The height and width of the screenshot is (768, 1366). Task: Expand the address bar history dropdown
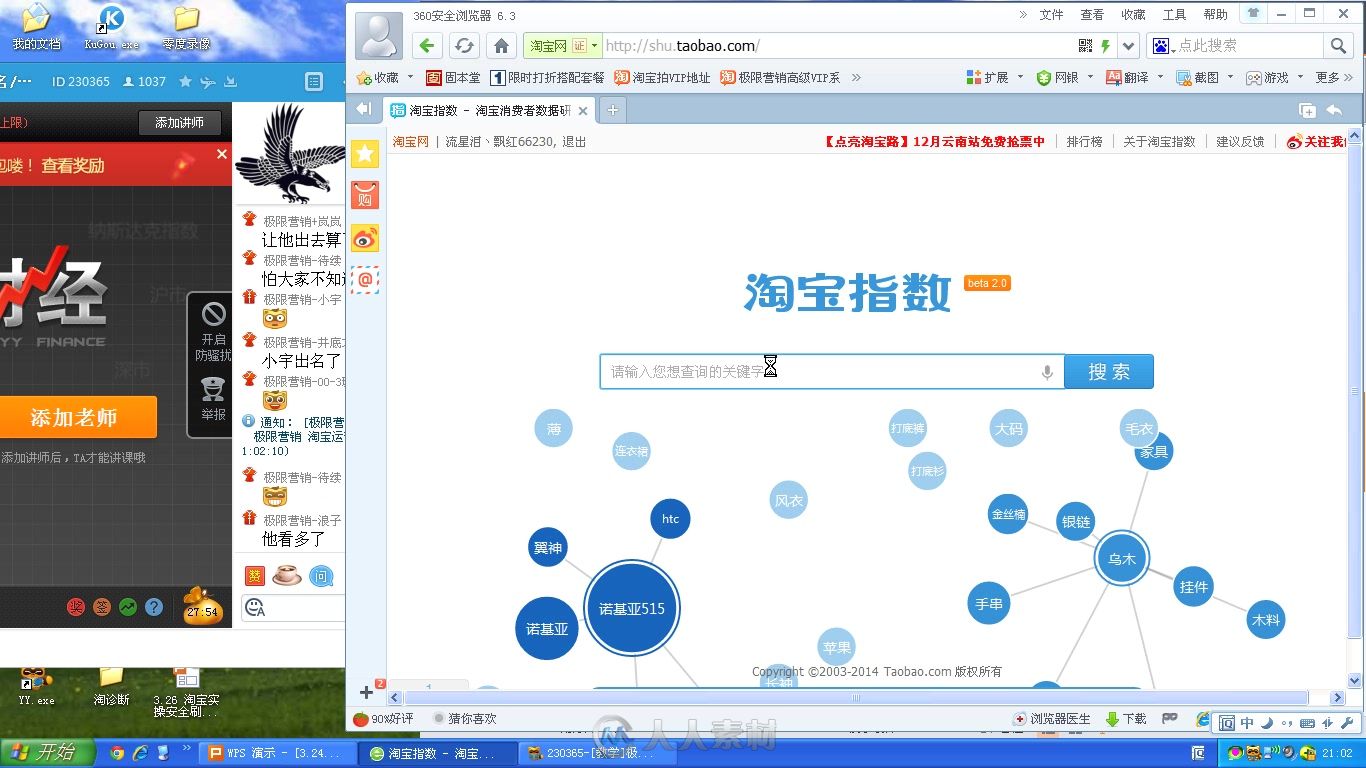[1129, 46]
